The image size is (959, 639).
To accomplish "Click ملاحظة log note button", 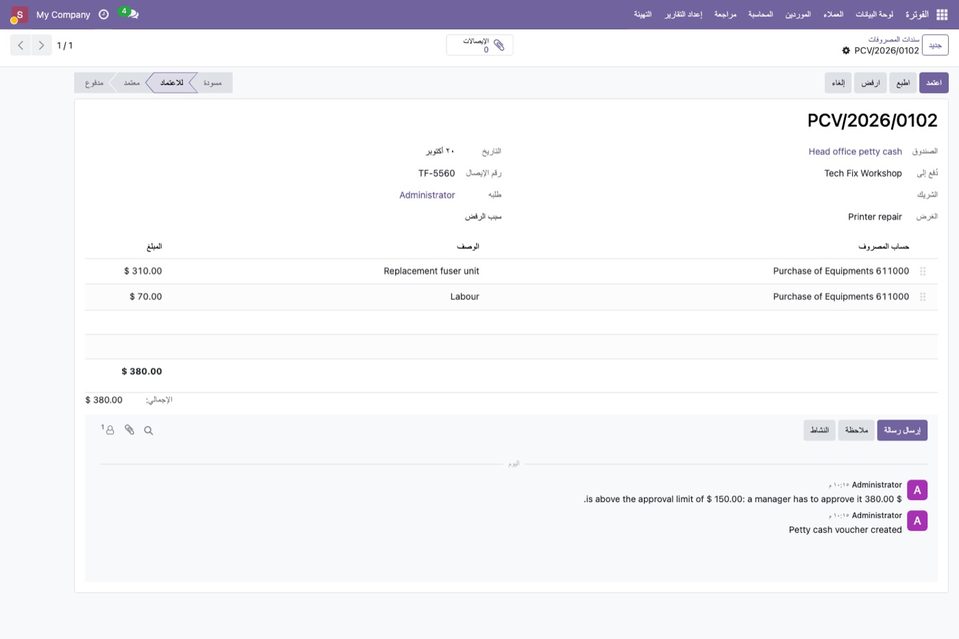I will tap(856, 430).
